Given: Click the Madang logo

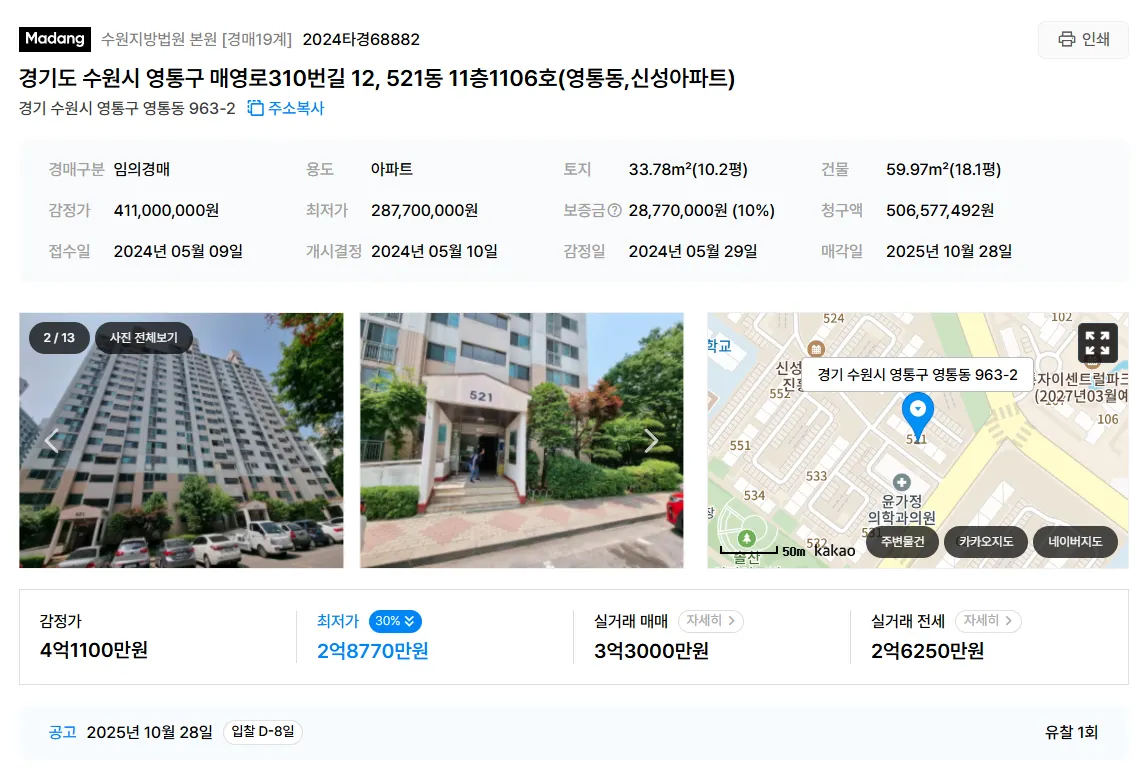Looking at the screenshot, I should [x=55, y=39].
